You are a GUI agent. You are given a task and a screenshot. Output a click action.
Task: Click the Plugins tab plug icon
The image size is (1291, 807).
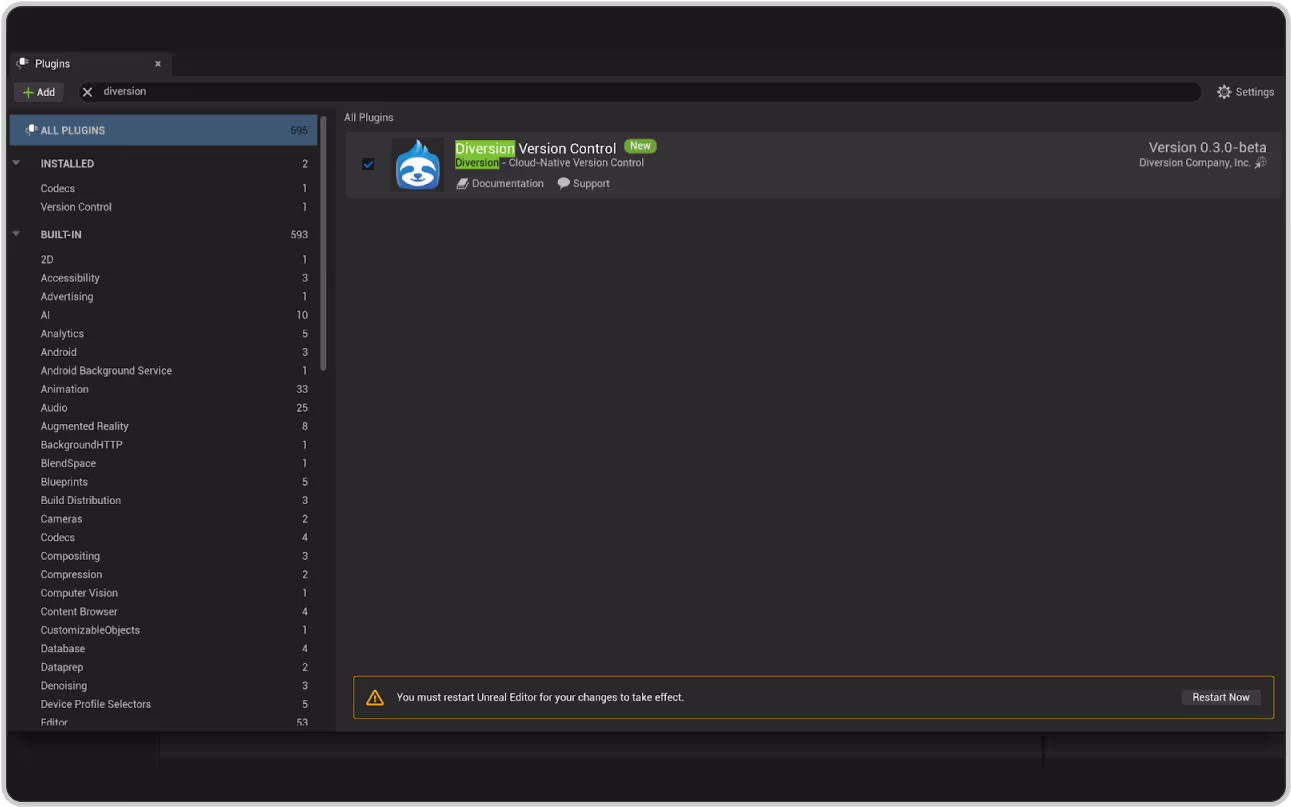tap(23, 63)
